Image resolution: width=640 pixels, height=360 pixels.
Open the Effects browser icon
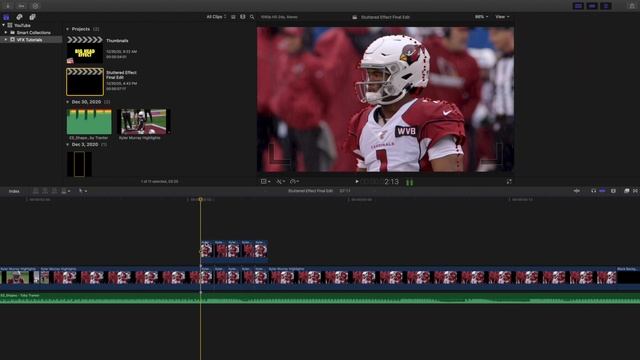click(x=627, y=191)
